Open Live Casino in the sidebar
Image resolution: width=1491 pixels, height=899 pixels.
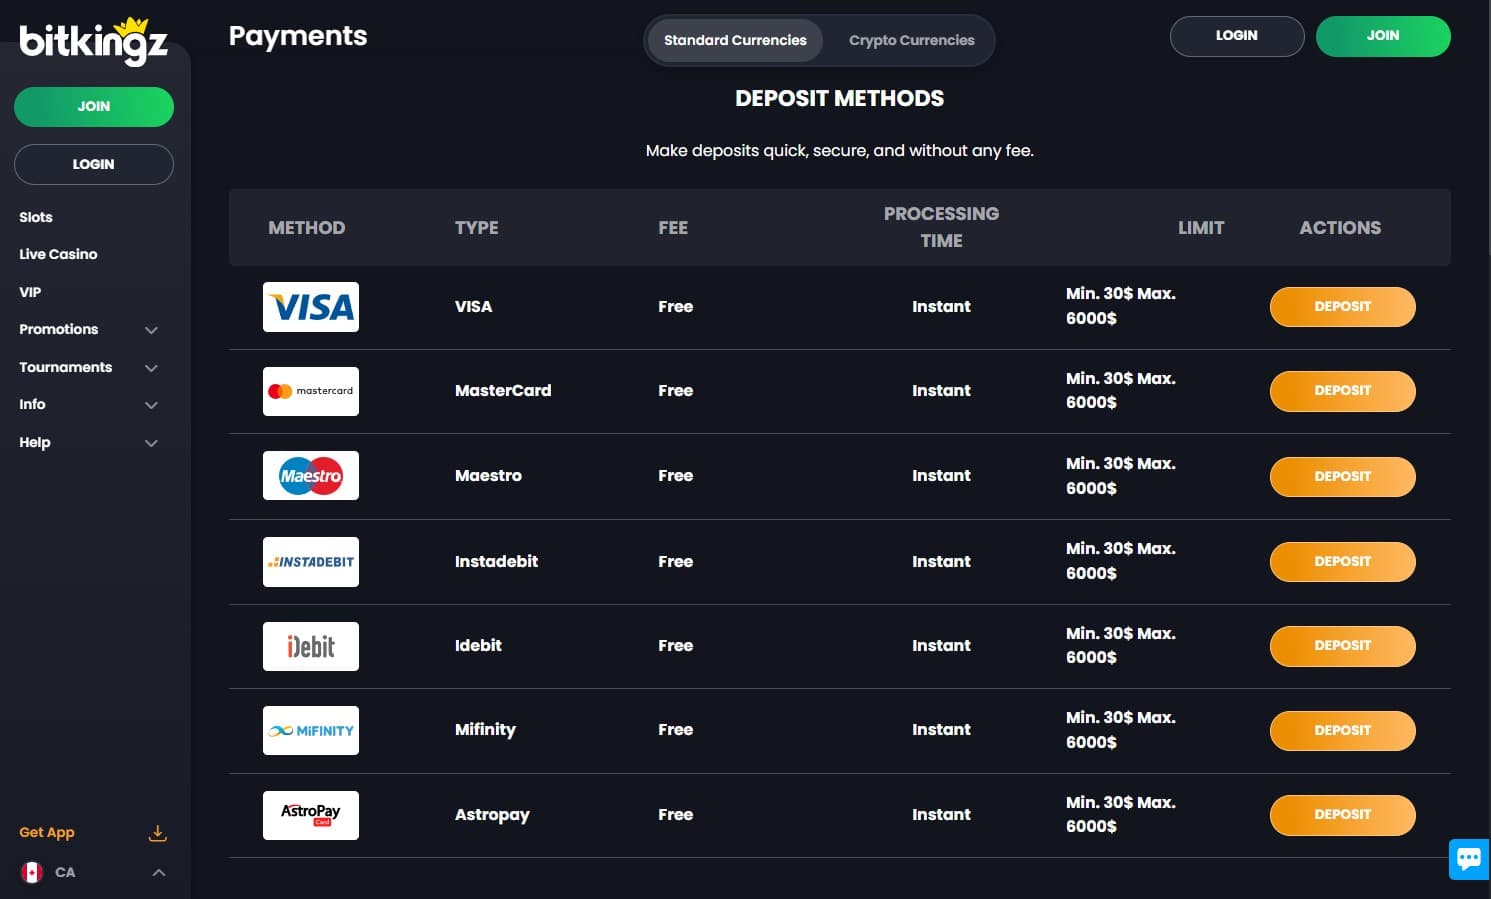point(58,254)
